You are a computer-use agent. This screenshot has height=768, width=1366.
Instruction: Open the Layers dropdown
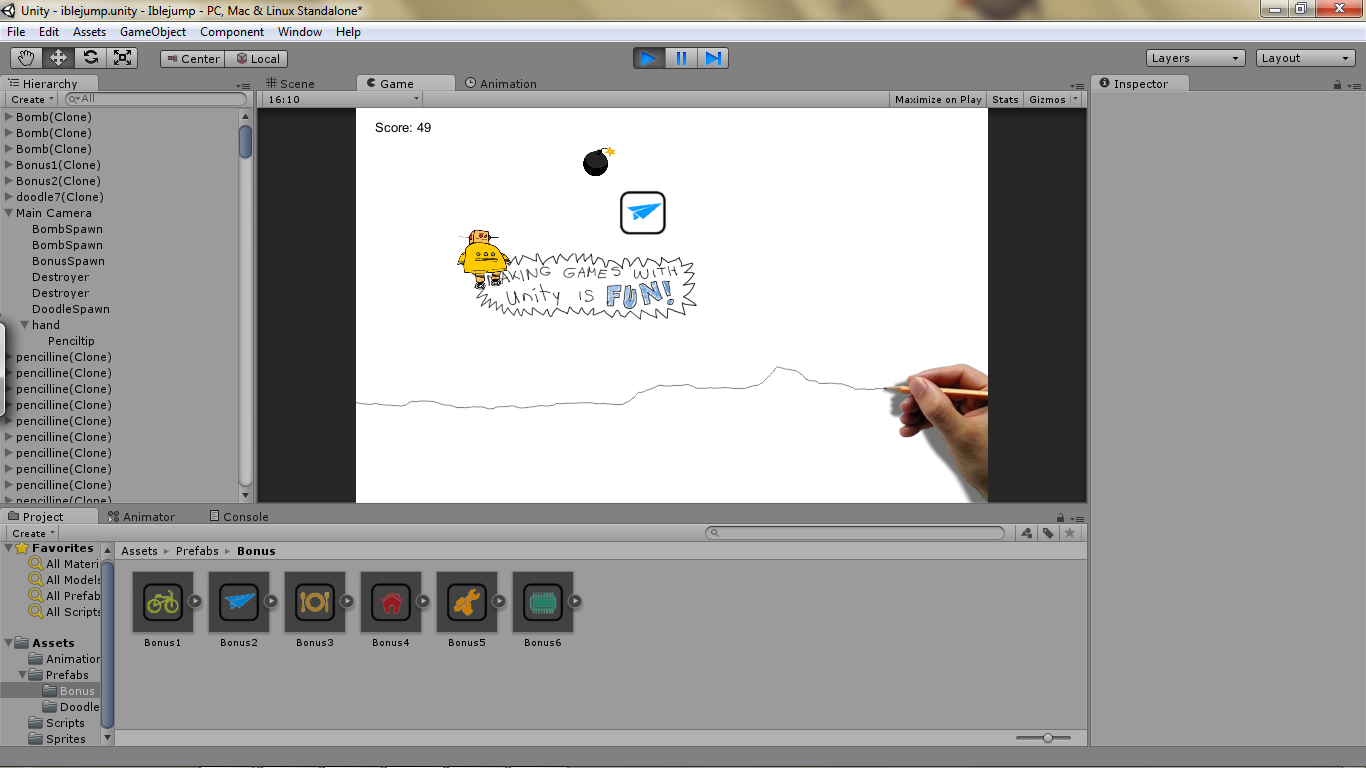point(1196,58)
